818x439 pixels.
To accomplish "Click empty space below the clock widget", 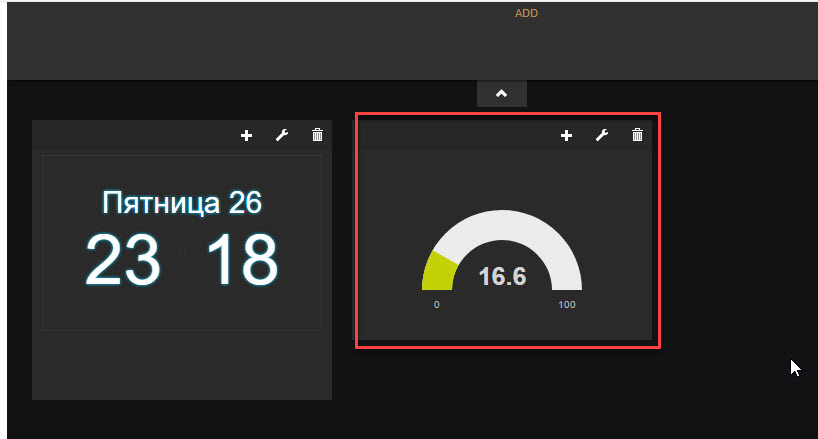I will click(x=181, y=365).
